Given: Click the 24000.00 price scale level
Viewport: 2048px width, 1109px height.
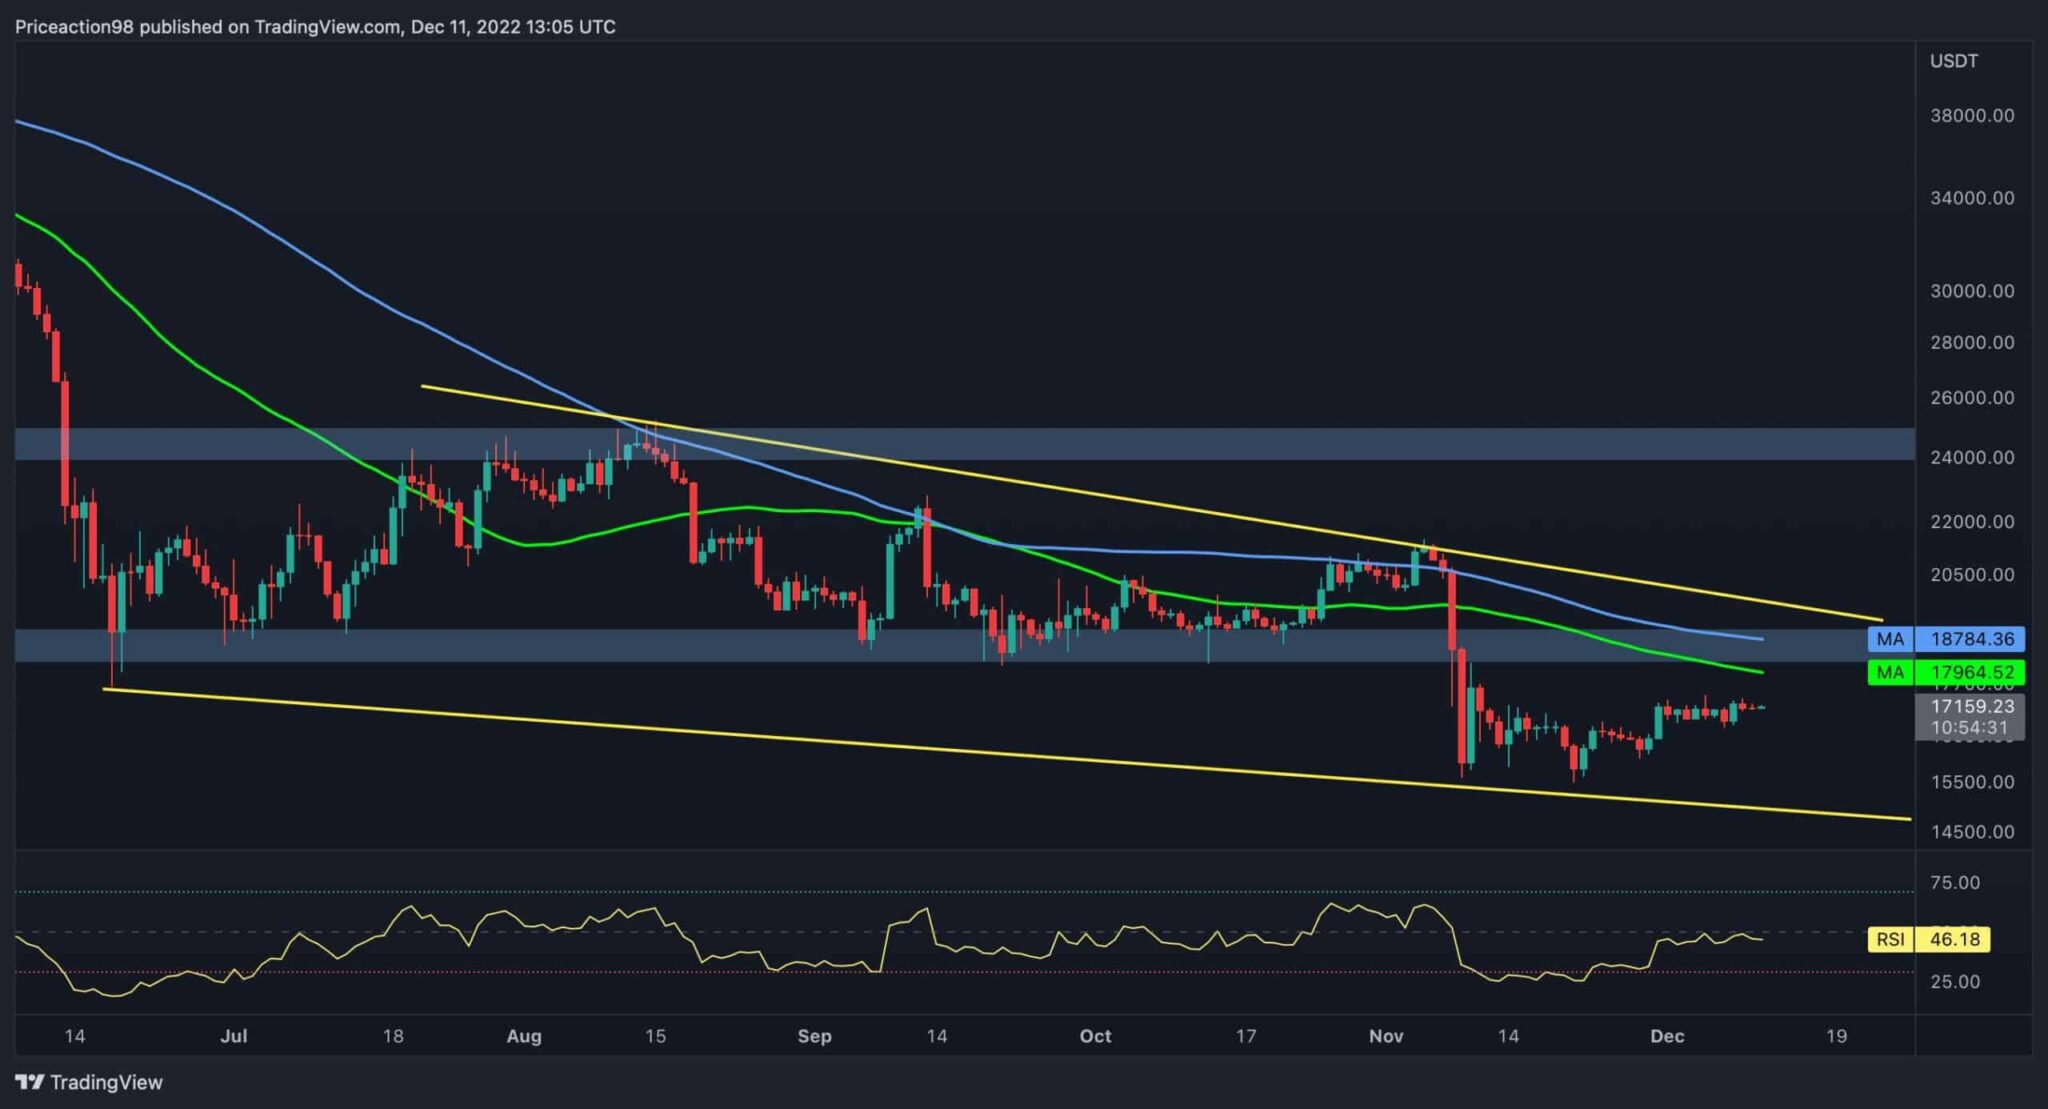Looking at the screenshot, I should click(1971, 458).
